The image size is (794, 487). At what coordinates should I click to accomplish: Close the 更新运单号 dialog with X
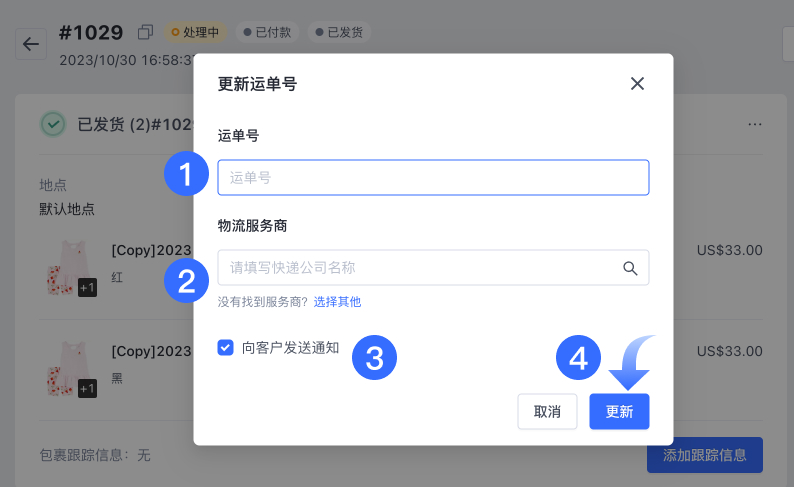pos(637,84)
